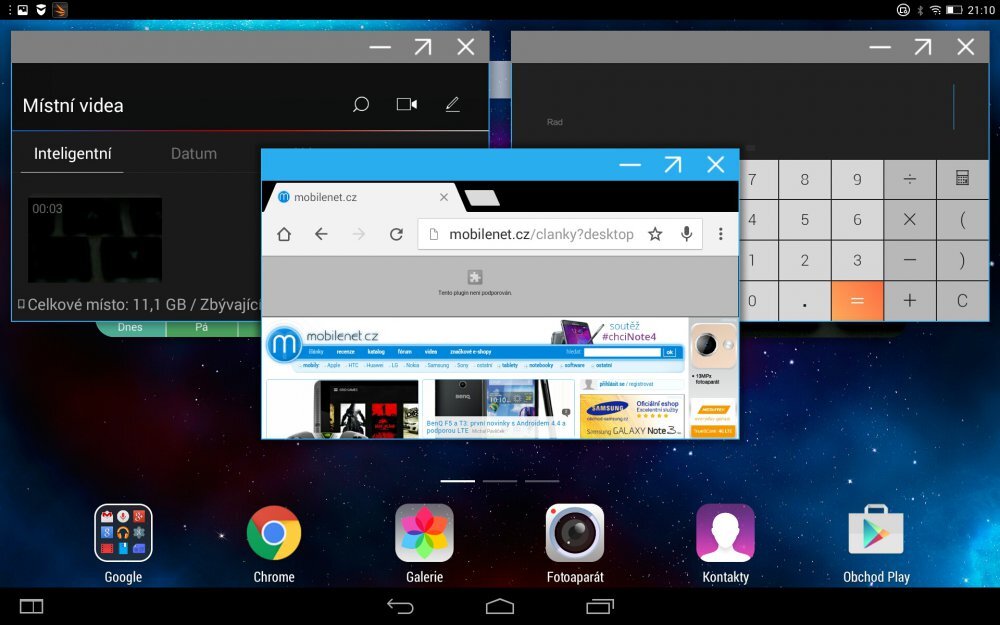Image resolution: width=1000 pixels, height=625 pixels.
Task: Open the Kontakty app
Action: (725, 533)
